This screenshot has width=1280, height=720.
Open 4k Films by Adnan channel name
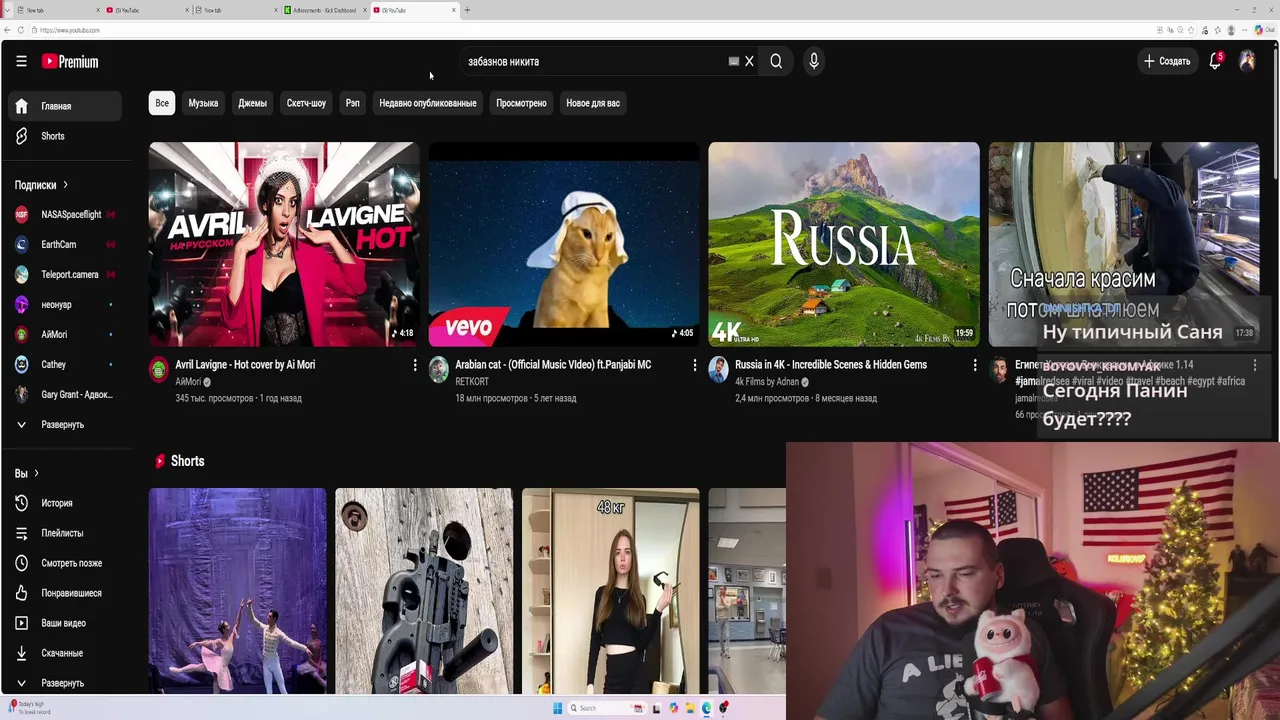pos(768,382)
